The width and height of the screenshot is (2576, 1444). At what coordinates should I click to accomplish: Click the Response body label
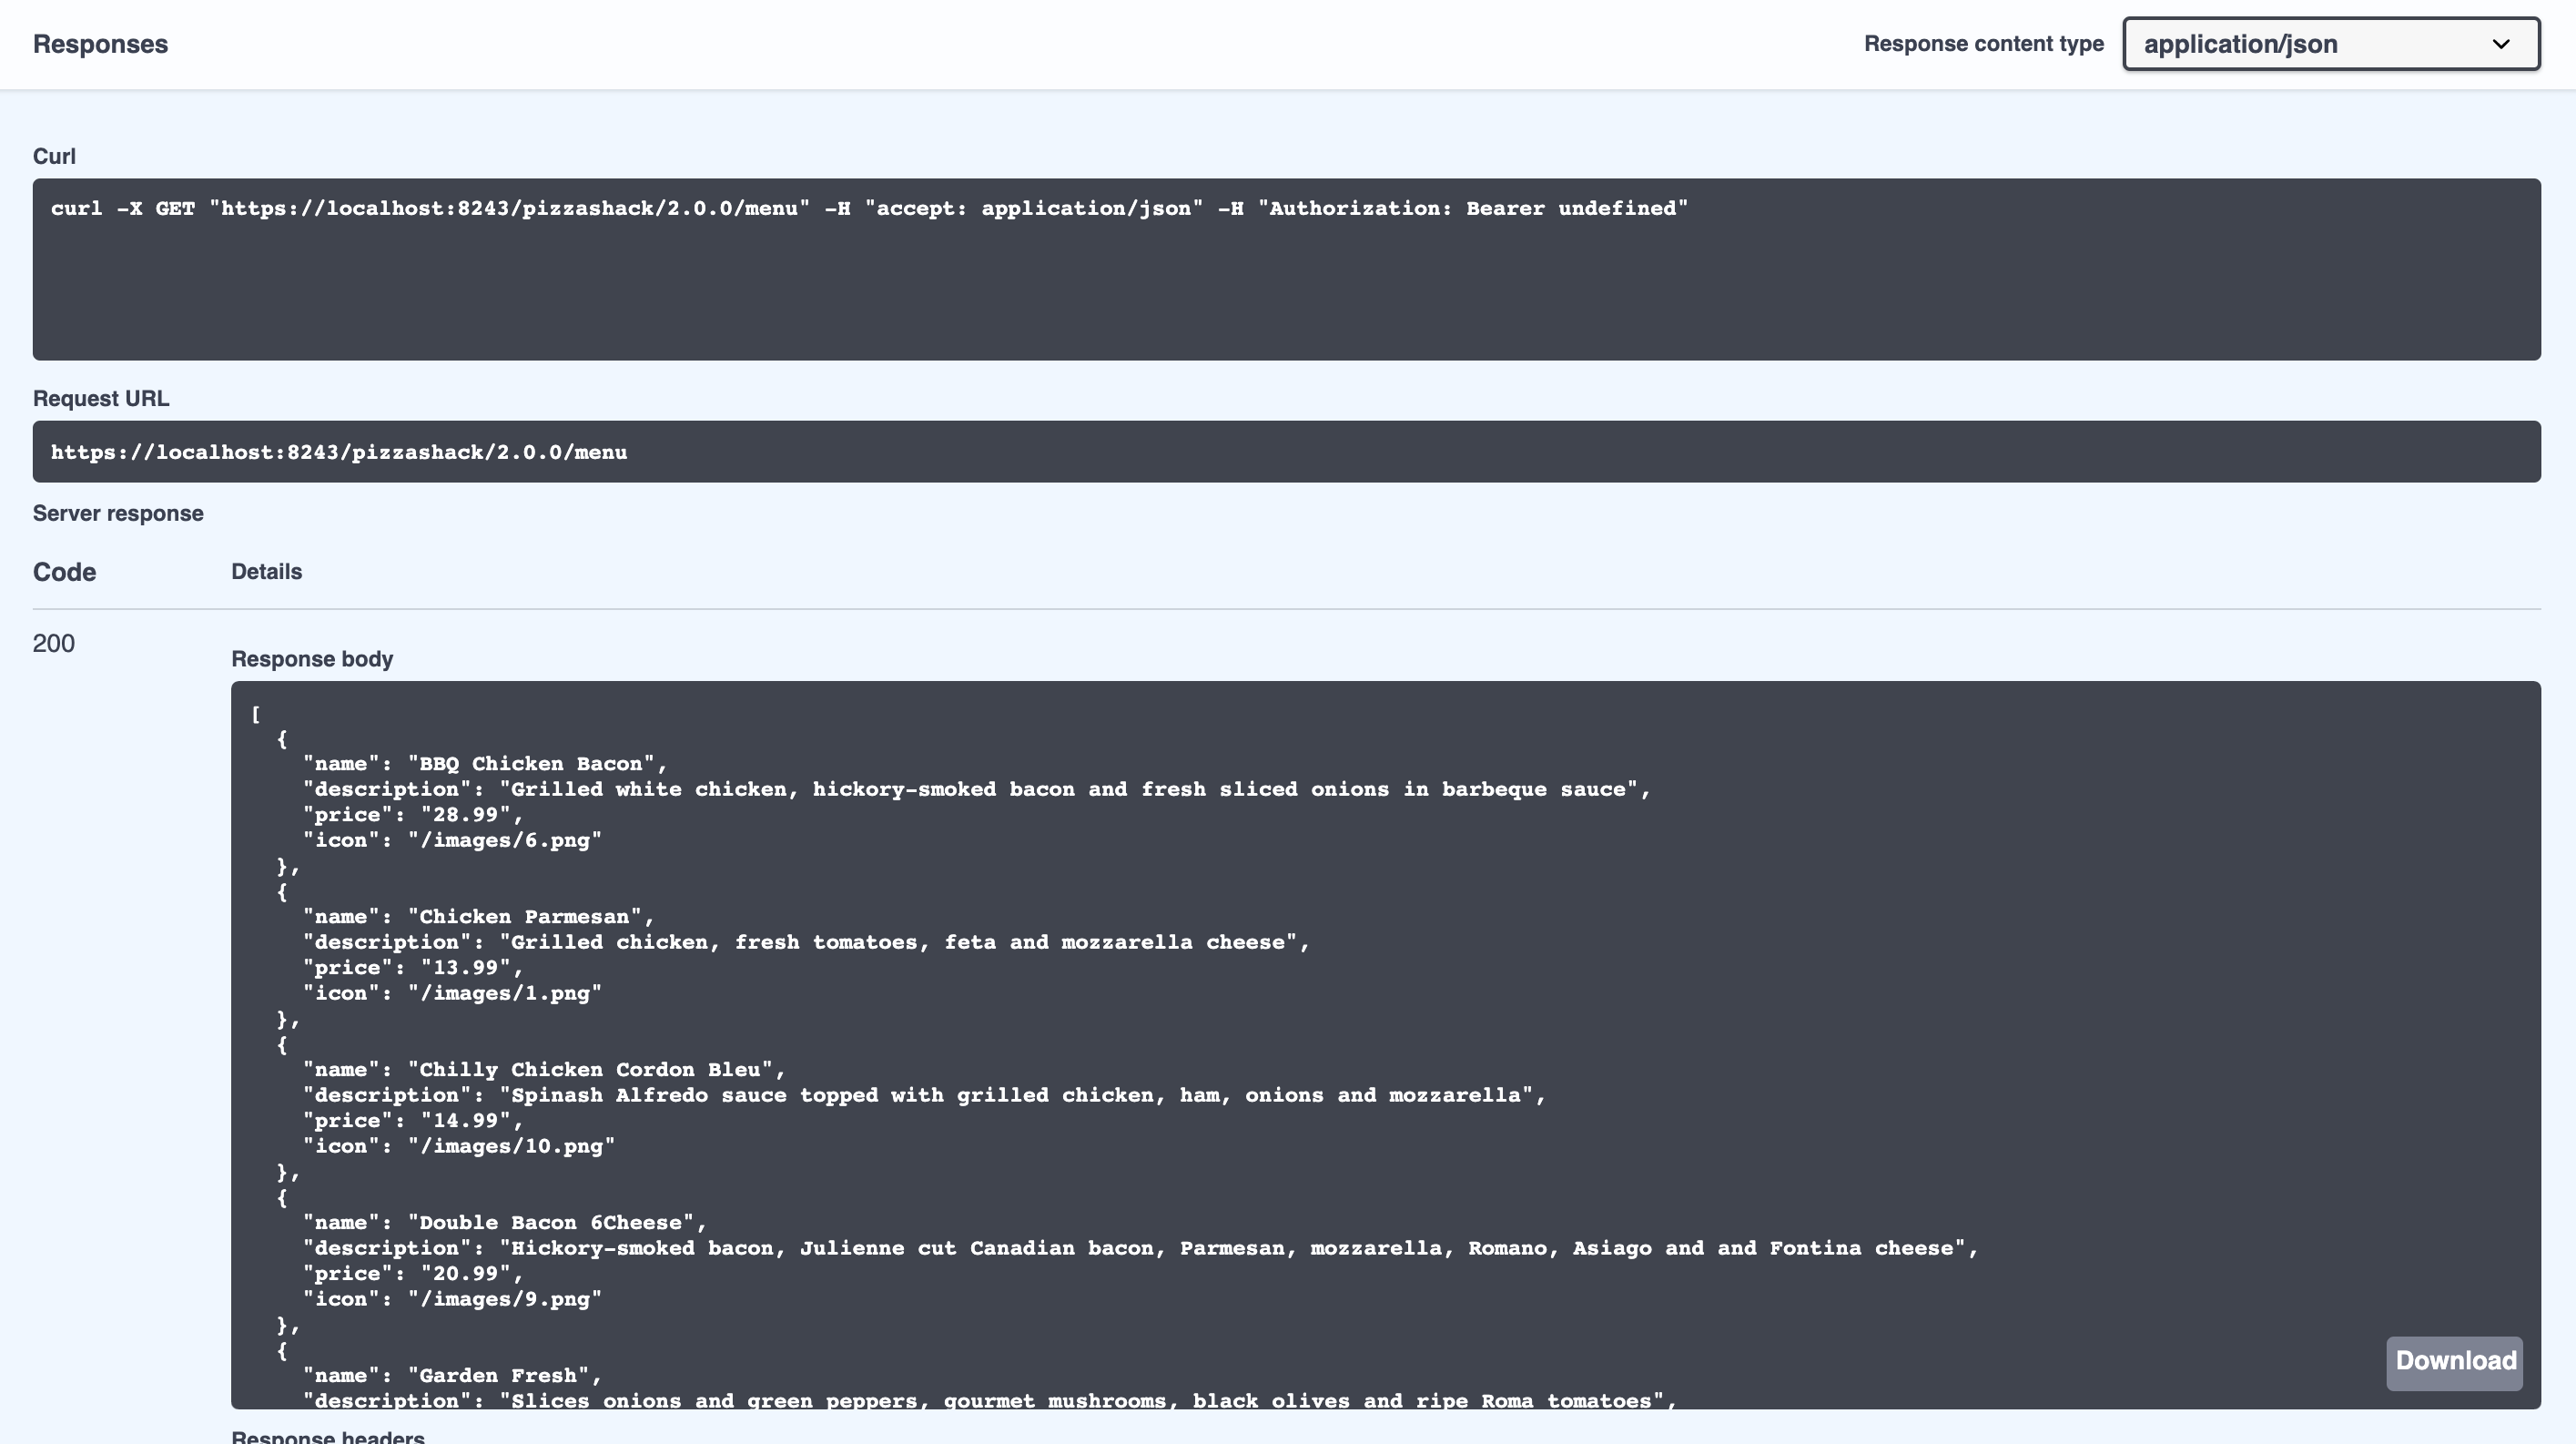(312, 658)
